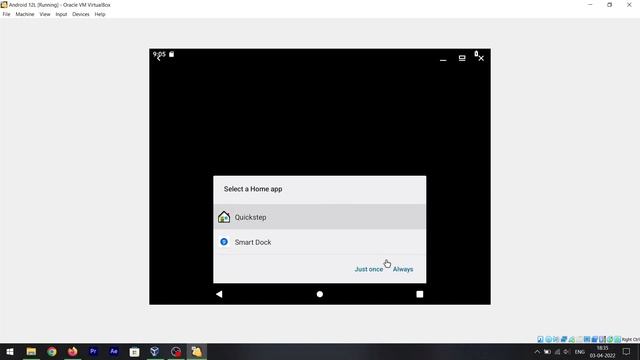Switch the ENG input language indicator
Viewport: 640px width, 360px height.
580,351
